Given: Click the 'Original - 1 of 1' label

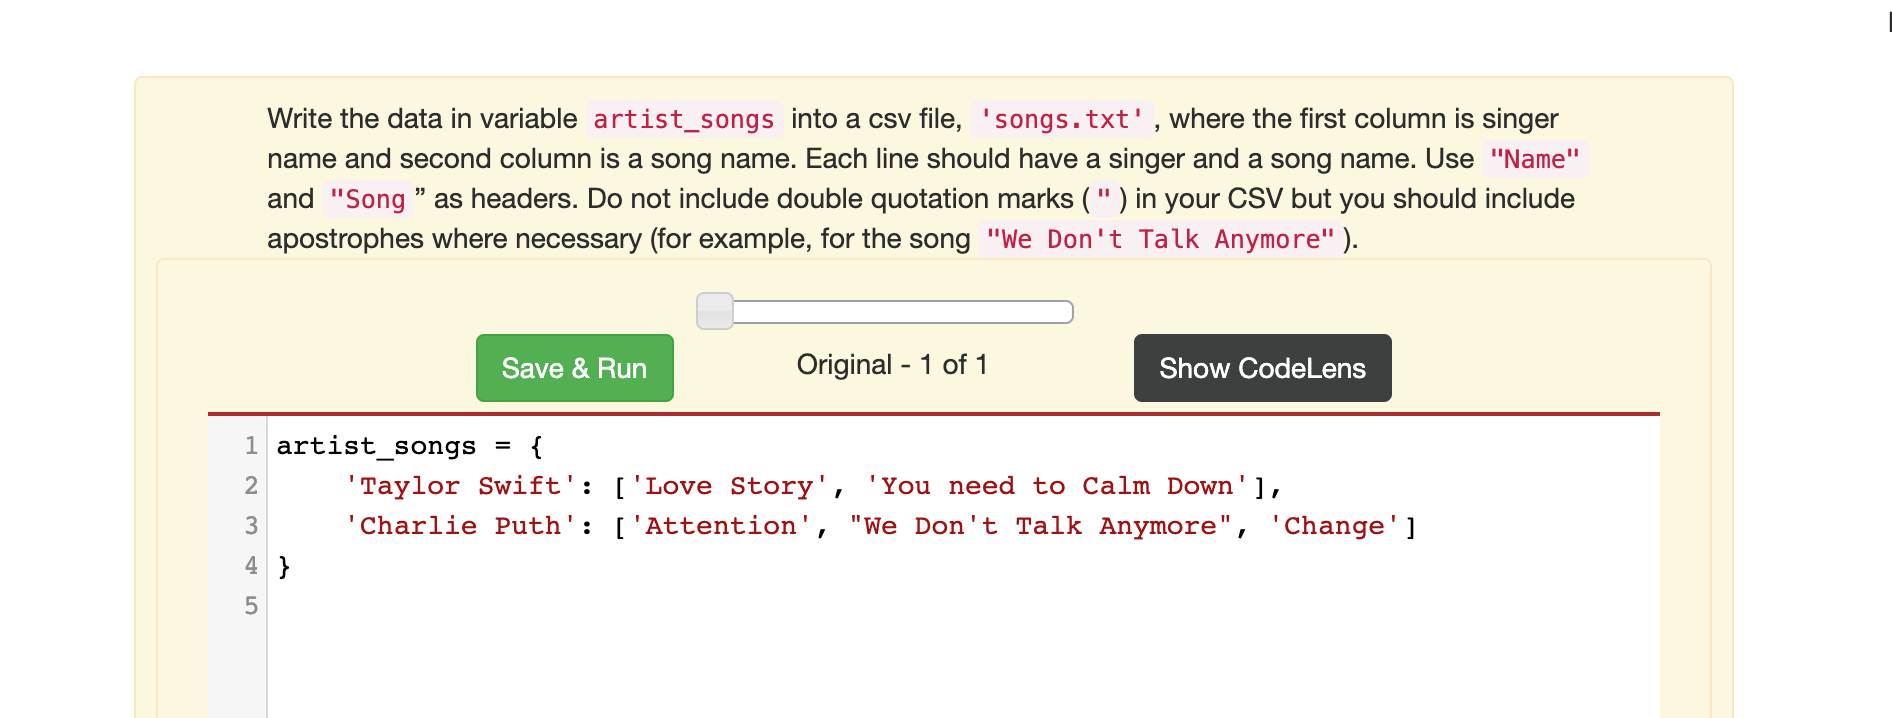Looking at the screenshot, I should [892, 365].
